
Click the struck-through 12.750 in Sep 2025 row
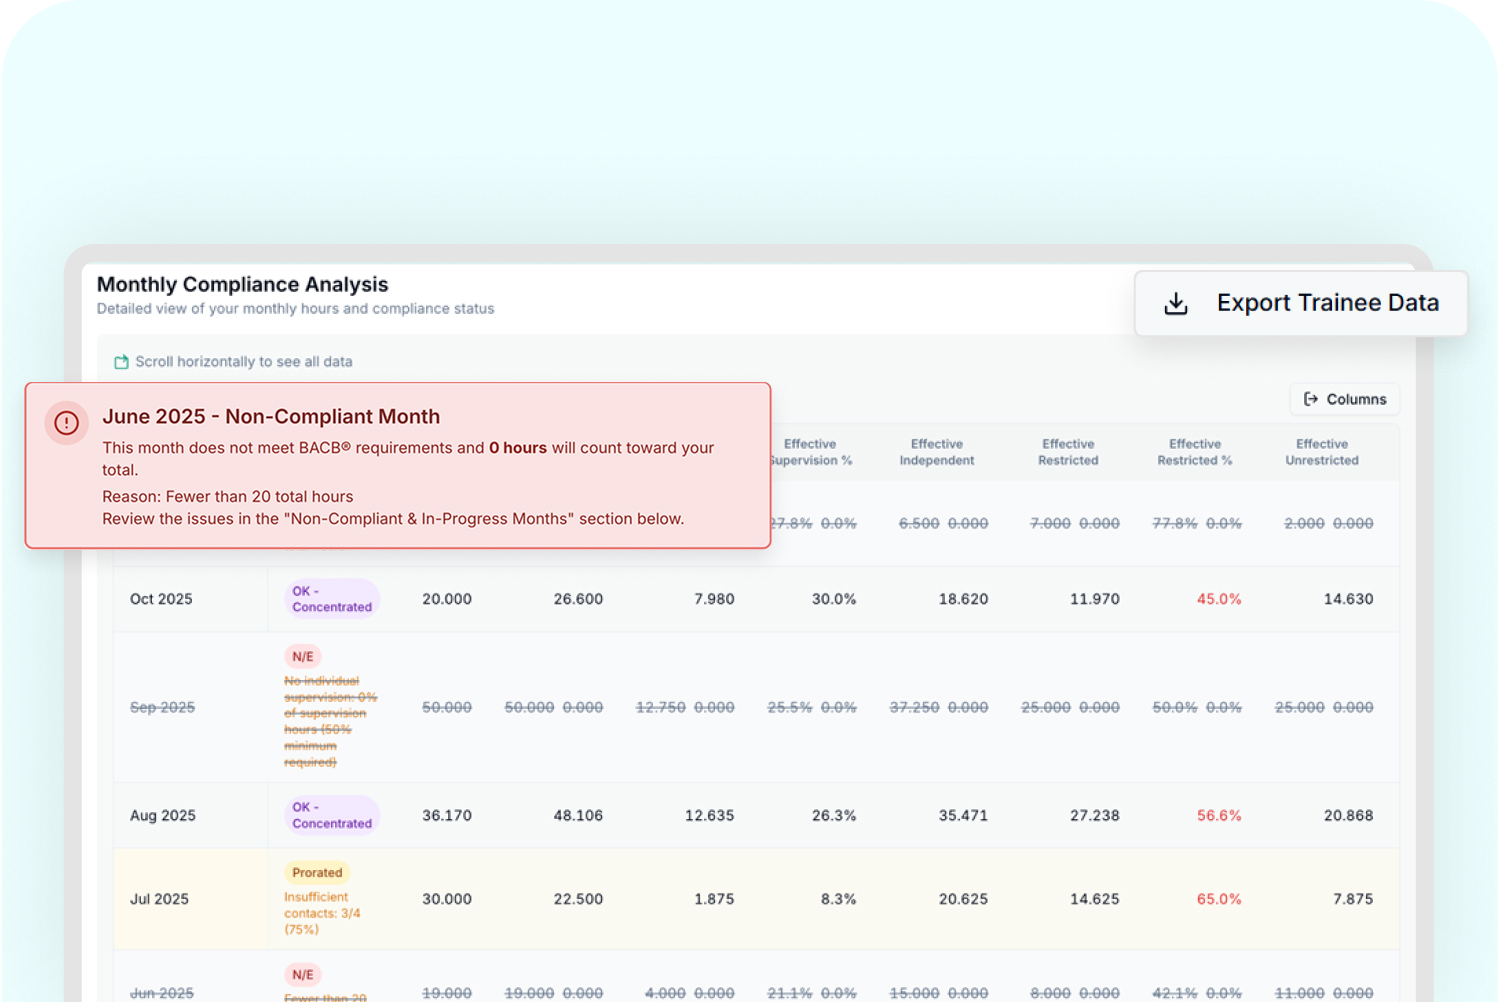(660, 707)
